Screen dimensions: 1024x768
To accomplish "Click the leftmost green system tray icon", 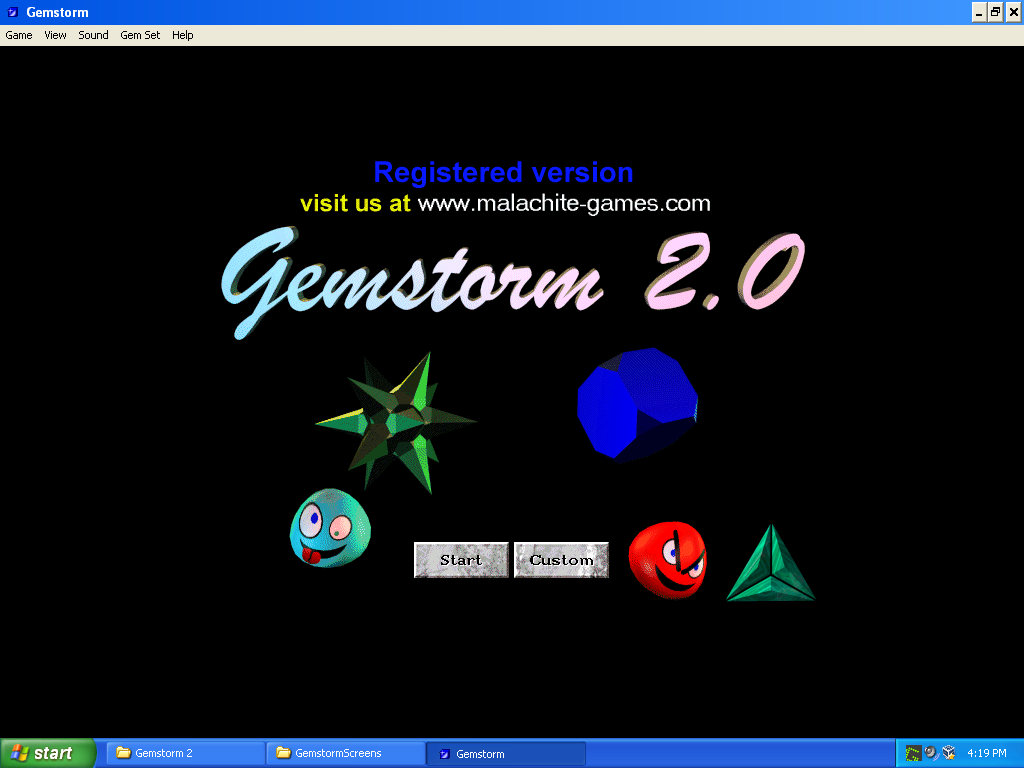I will point(912,753).
